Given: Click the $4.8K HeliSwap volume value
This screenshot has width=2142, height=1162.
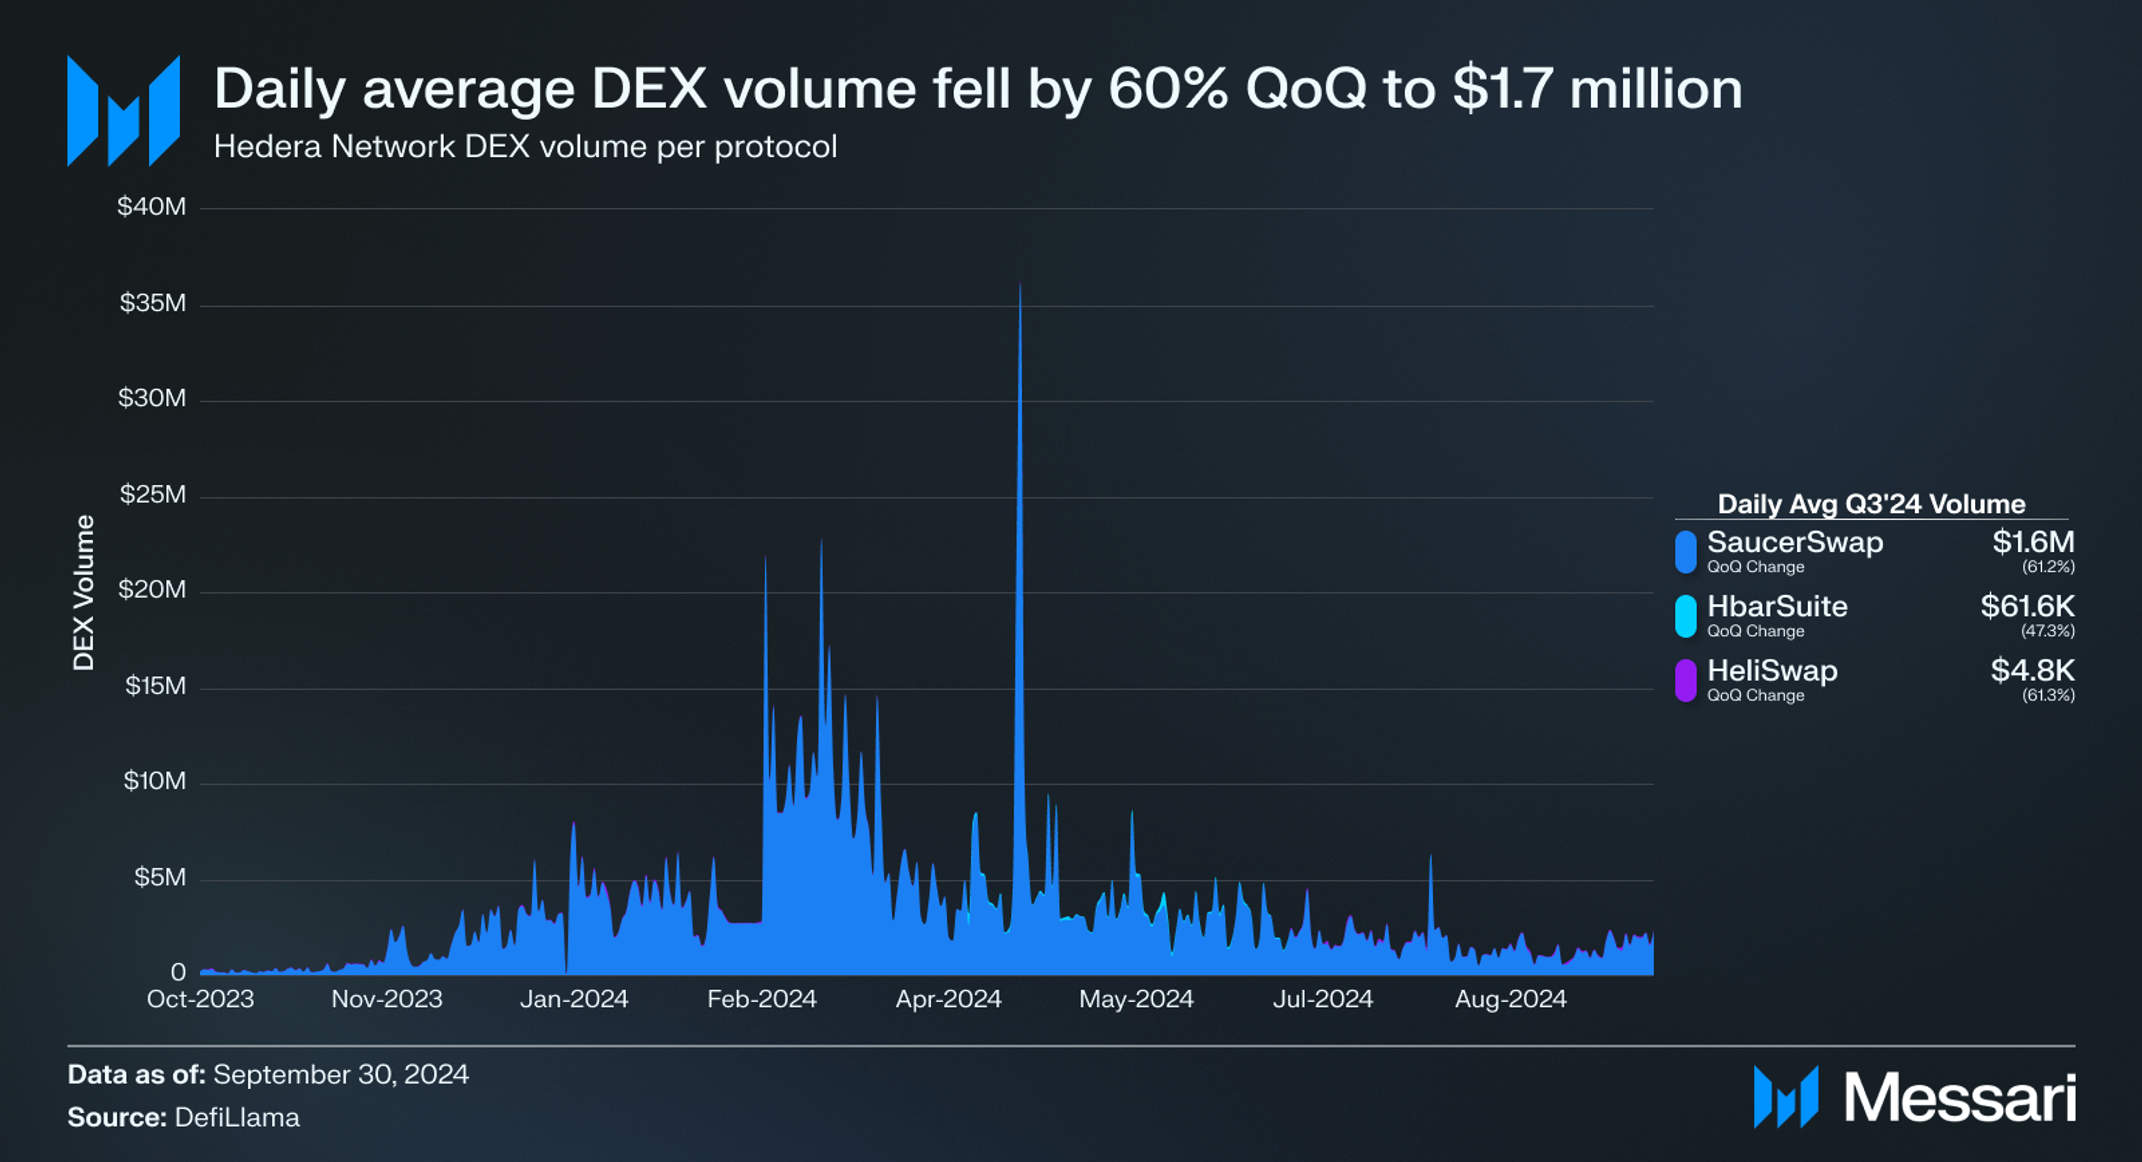Looking at the screenshot, I should pyautogui.click(x=2031, y=671).
